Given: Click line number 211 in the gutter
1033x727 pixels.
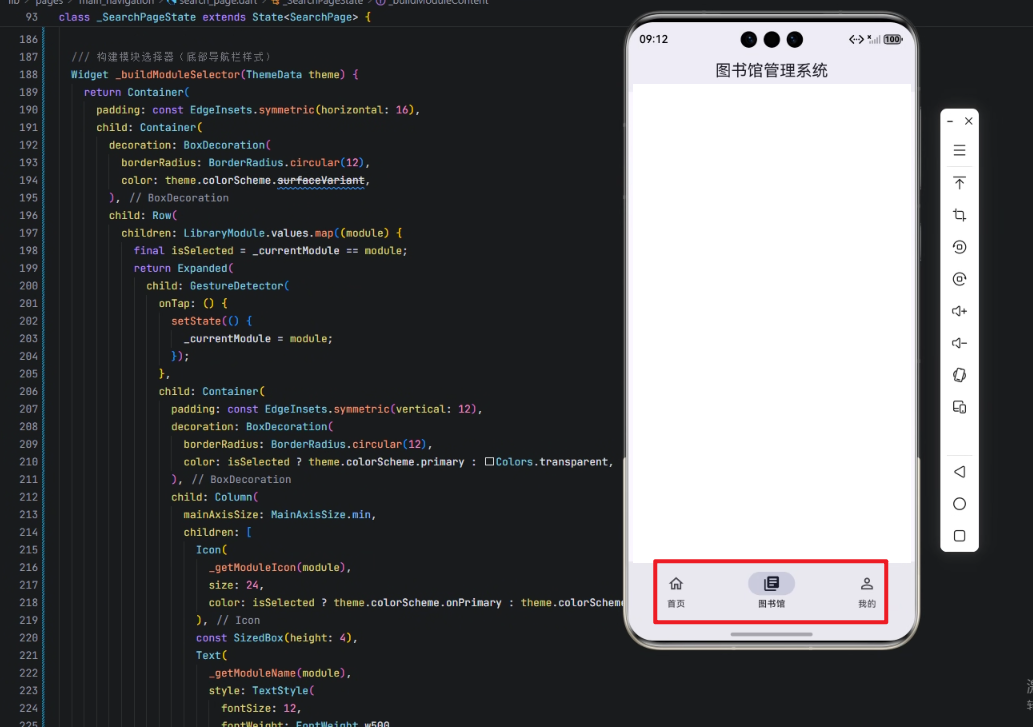Looking at the screenshot, I should pos(28,479).
